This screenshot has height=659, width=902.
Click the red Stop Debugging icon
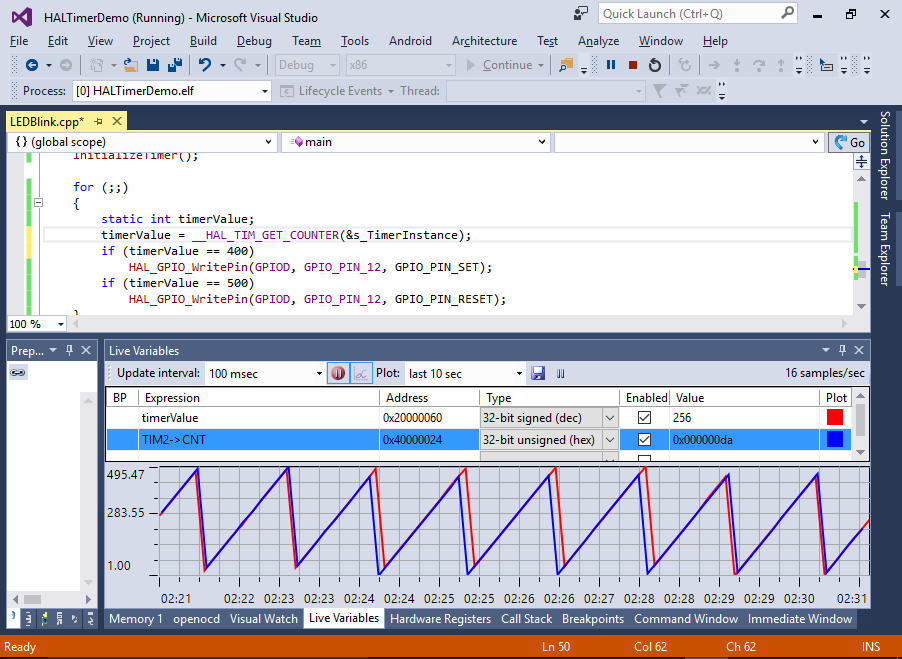[x=634, y=64]
